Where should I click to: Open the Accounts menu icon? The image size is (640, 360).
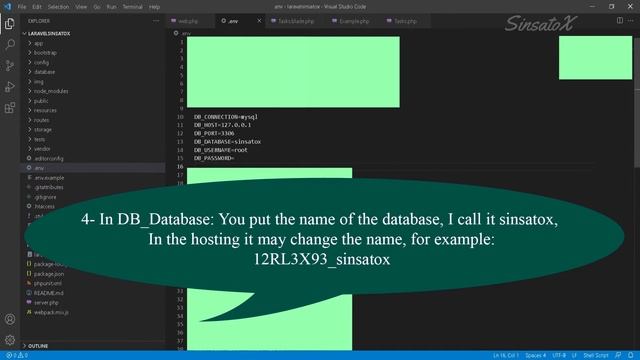point(10,319)
